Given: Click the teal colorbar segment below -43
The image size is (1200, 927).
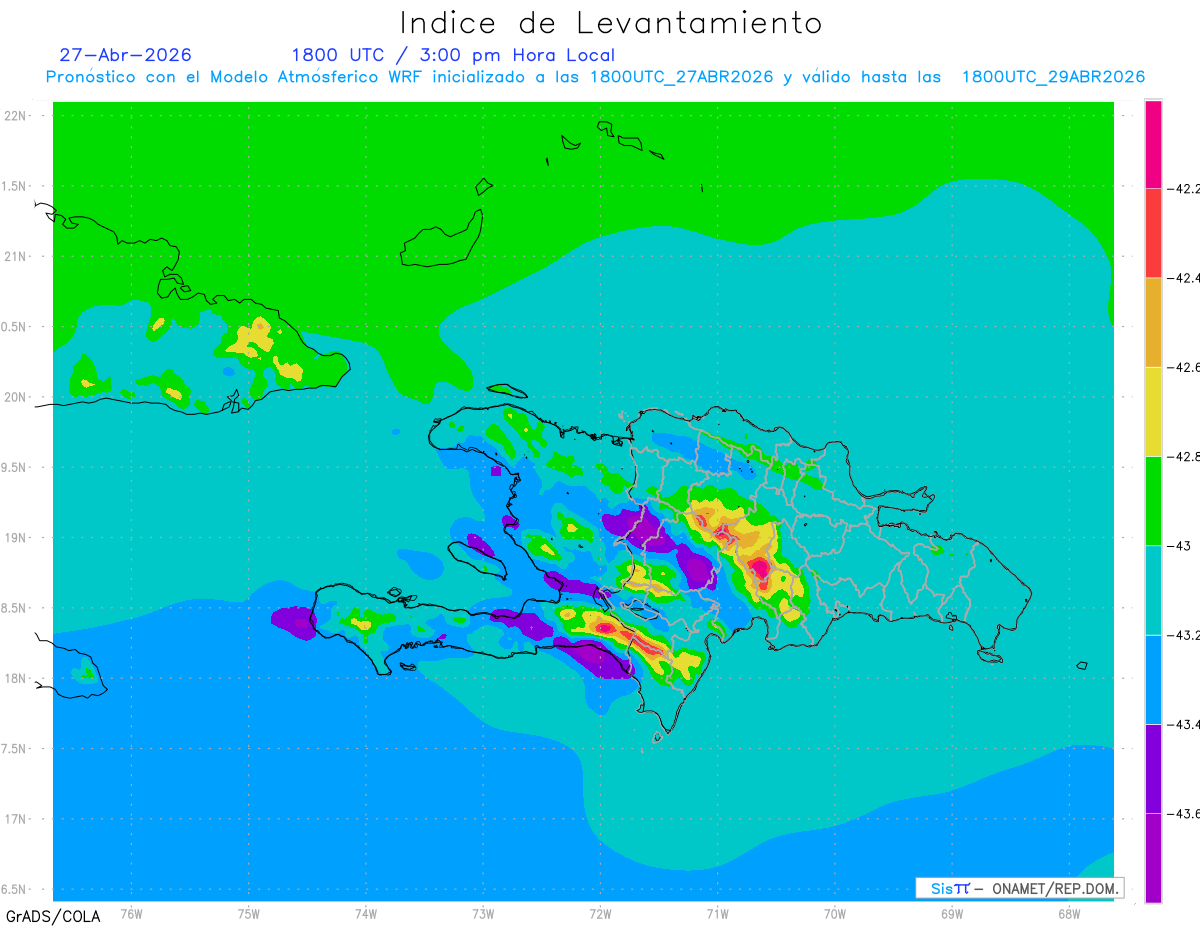Looking at the screenshot, I should pyautogui.click(x=1153, y=590).
